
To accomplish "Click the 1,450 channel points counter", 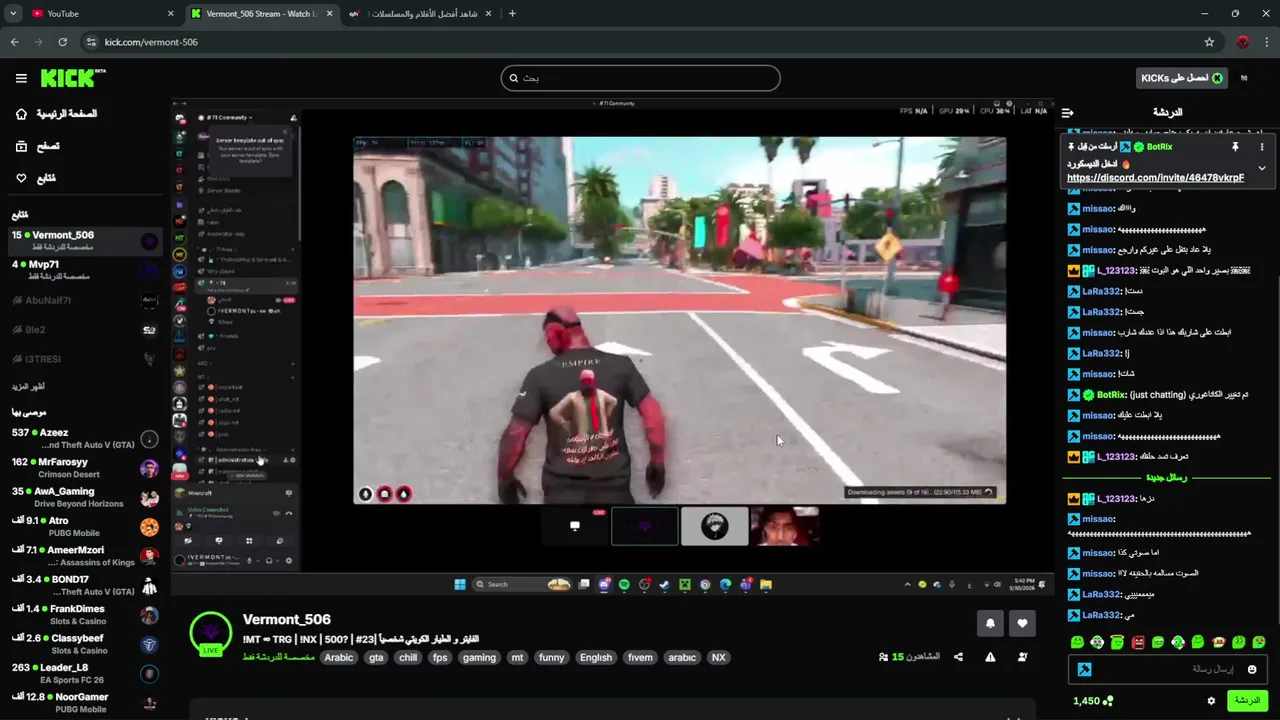I will click(x=1093, y=701).
